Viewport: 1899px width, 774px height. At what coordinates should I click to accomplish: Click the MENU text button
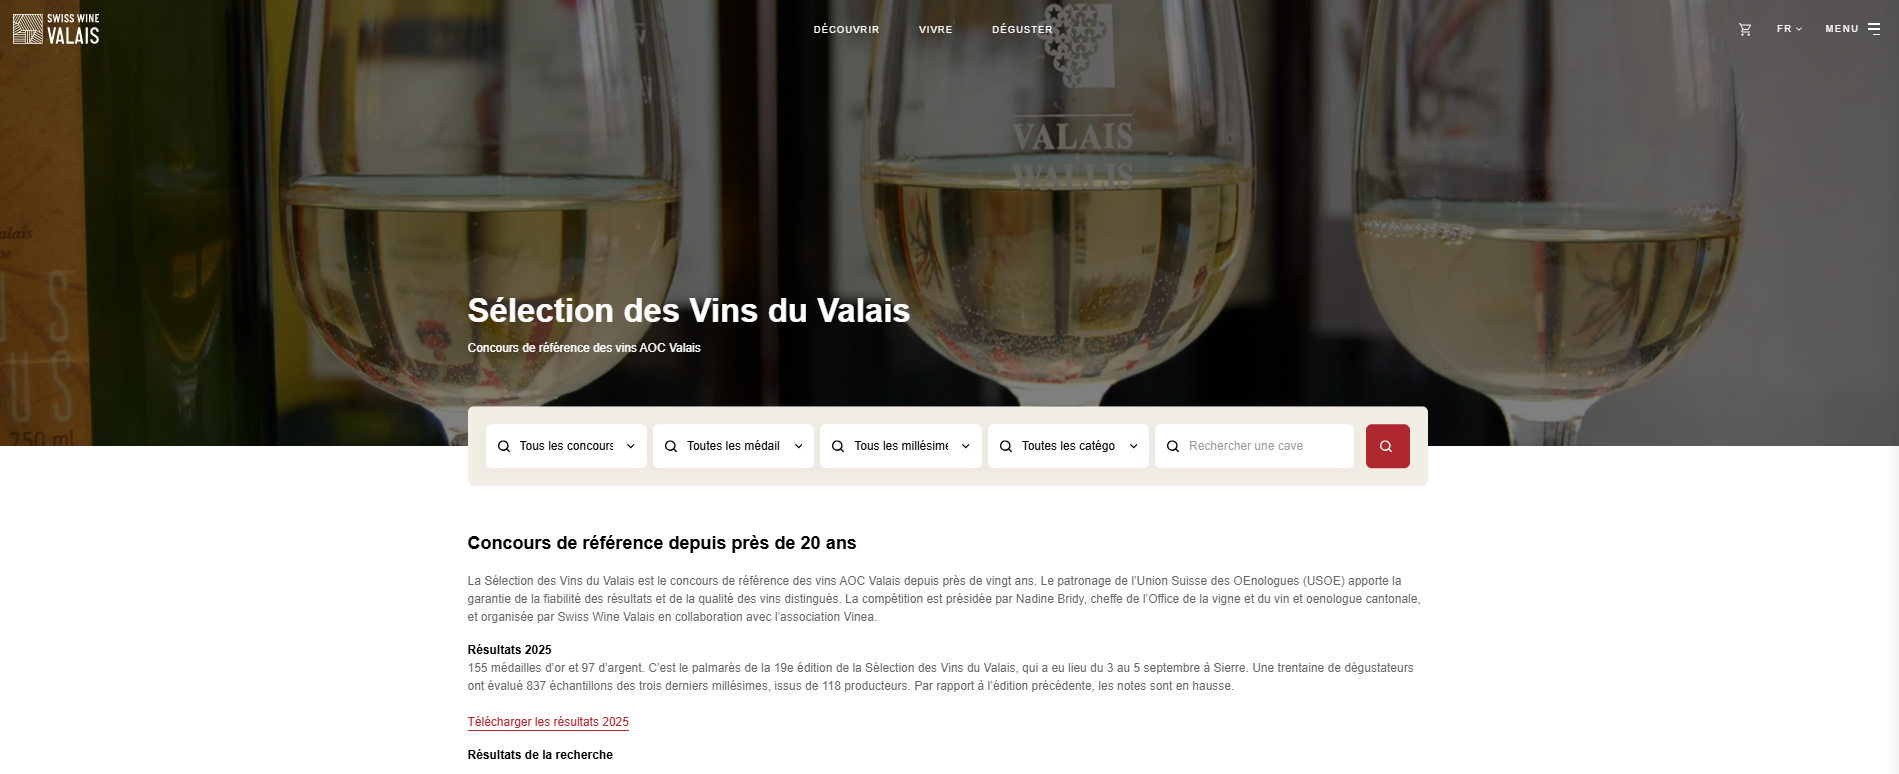pos(1841,29)
